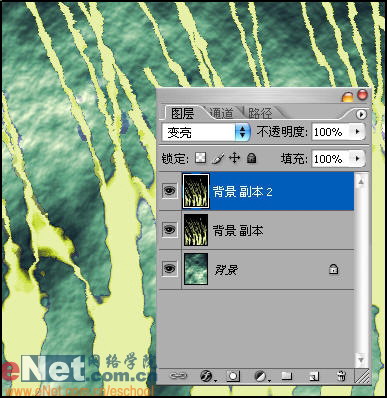Click the link layers chain icon
The image size is (387, 398).
coord(178,376)
